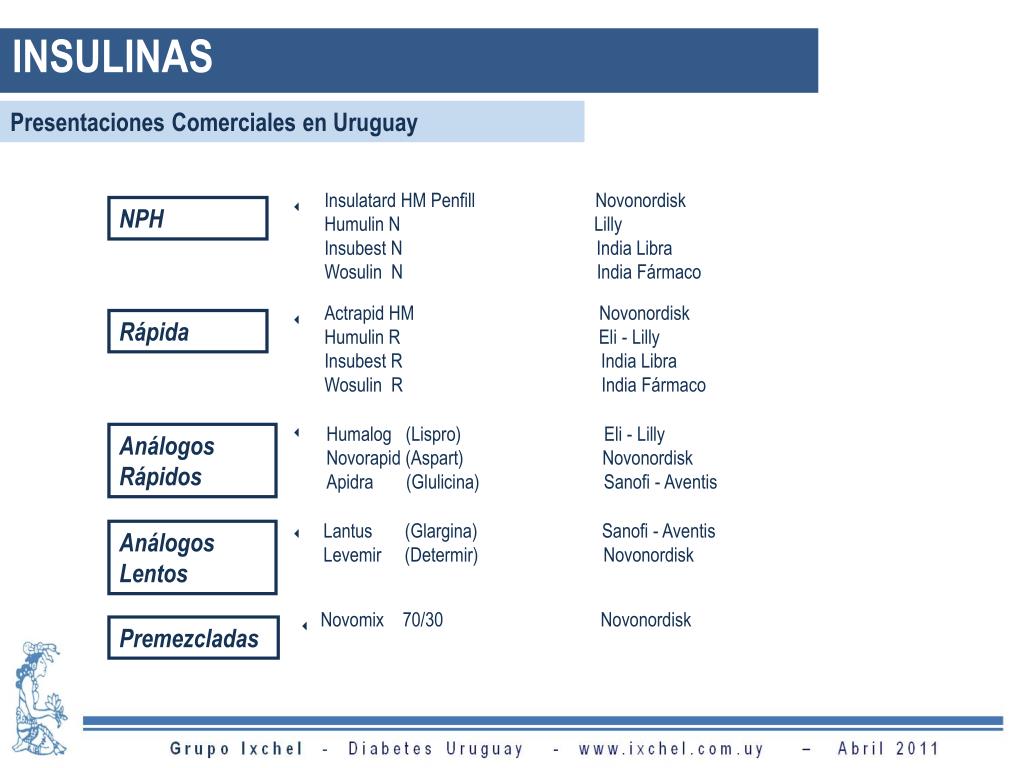
Task: Open the www.ixchel.com.uy link
Action: pyautogui.click(x=671, y=748)
